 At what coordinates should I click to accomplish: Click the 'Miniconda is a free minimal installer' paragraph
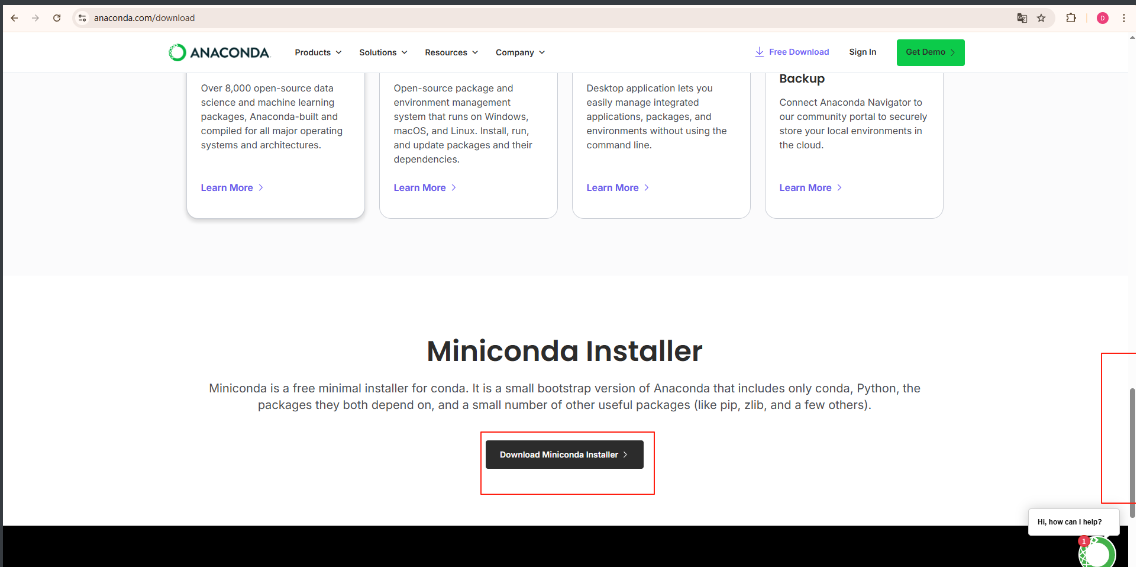(x=564, y=397)
